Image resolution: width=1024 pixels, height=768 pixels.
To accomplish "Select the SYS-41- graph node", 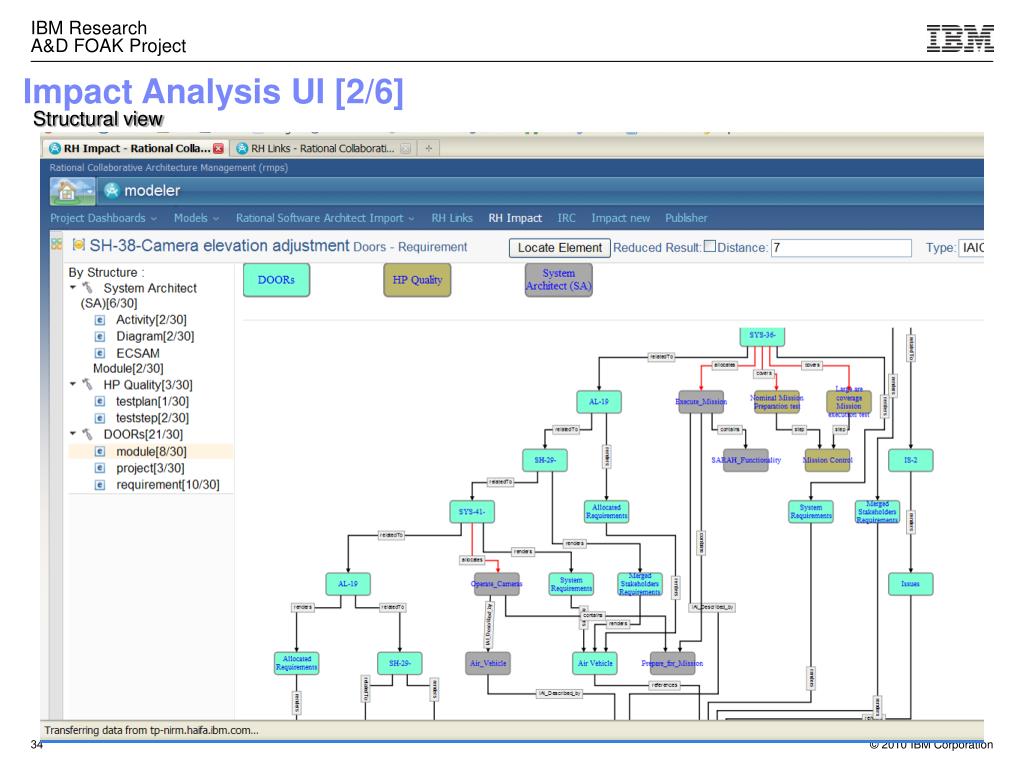I will pos(472,511).
